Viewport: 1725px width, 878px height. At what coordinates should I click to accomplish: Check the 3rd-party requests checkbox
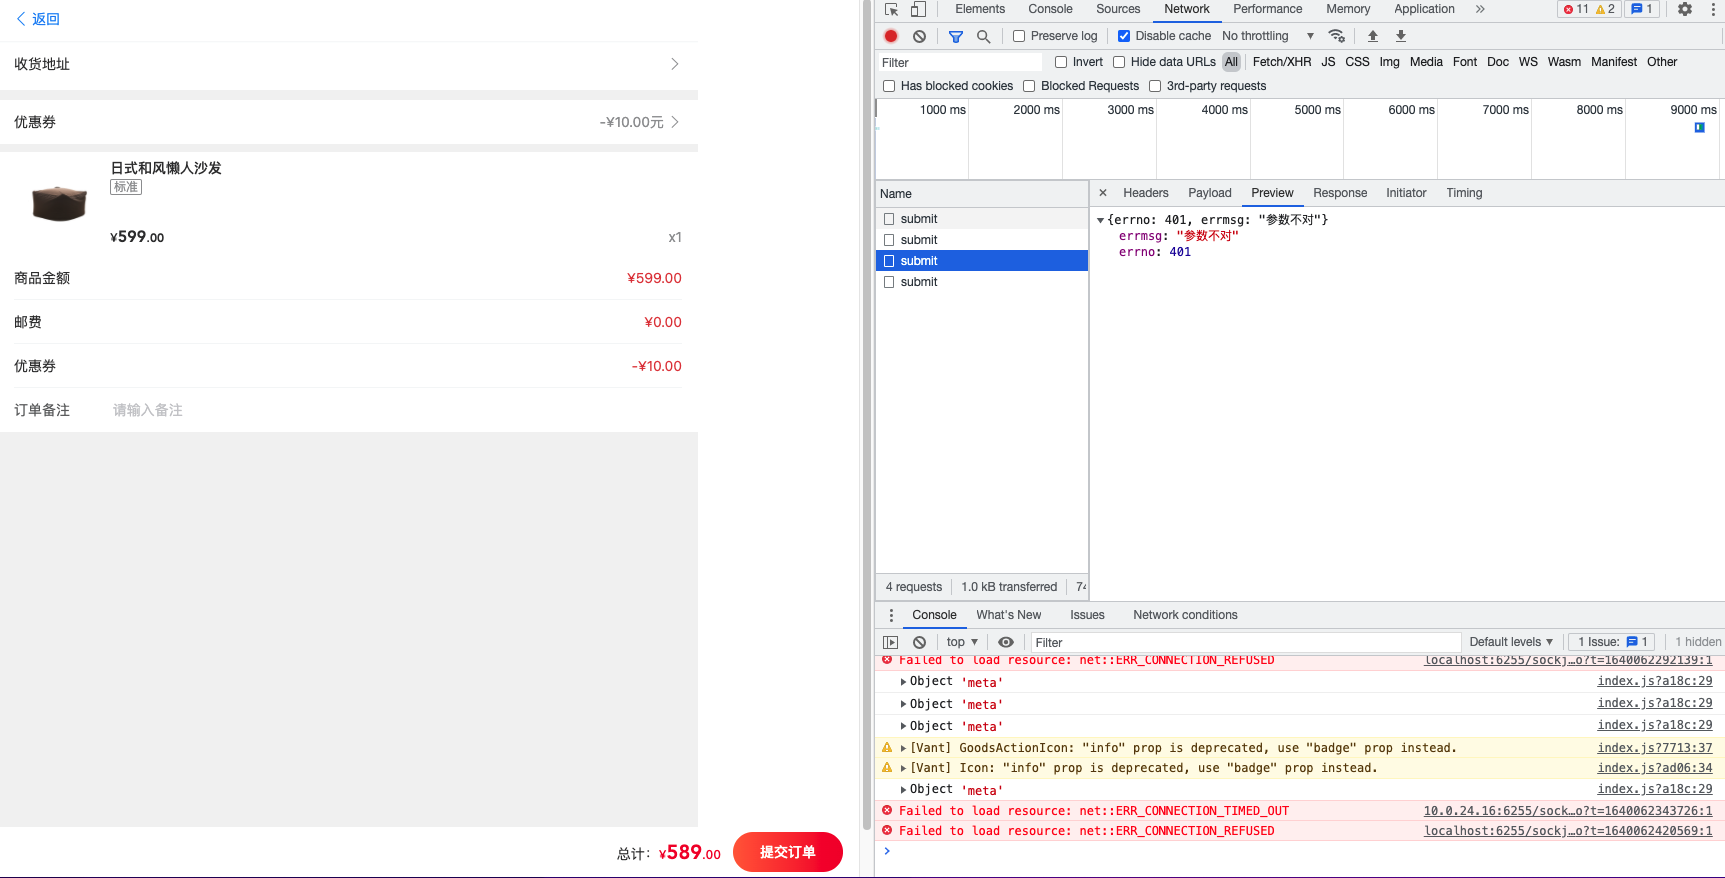pos(1155,86)
